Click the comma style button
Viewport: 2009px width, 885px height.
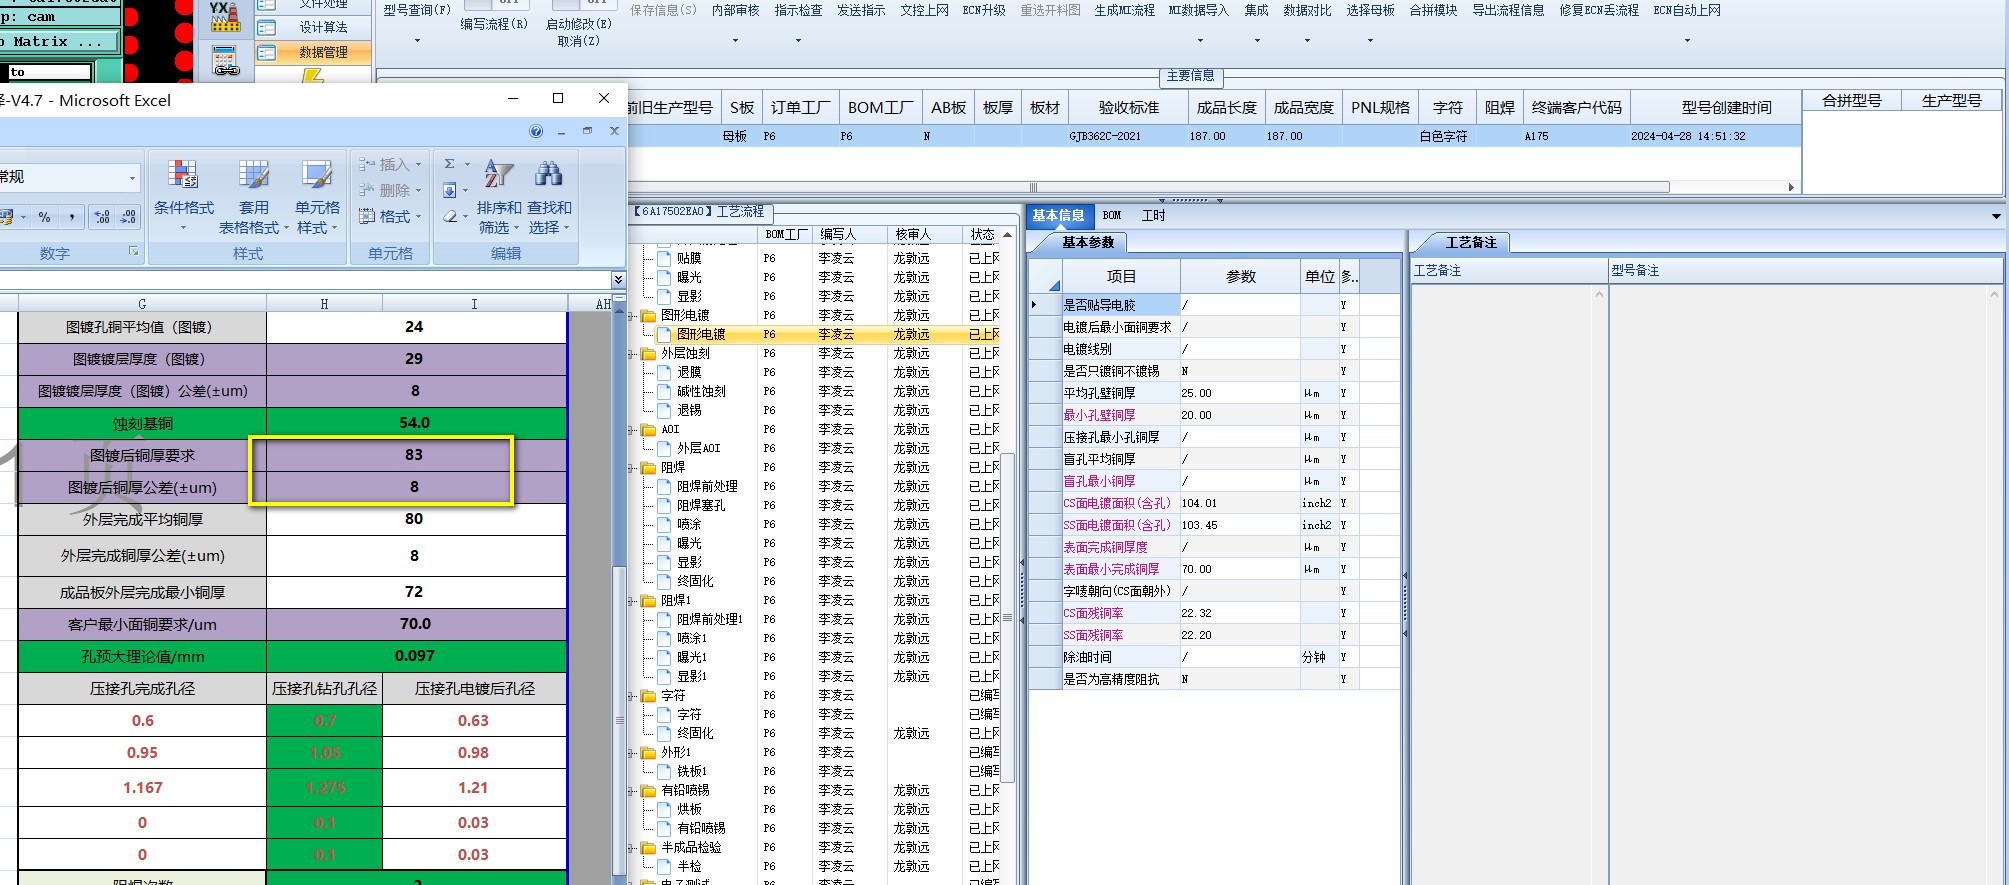point(71,217)
